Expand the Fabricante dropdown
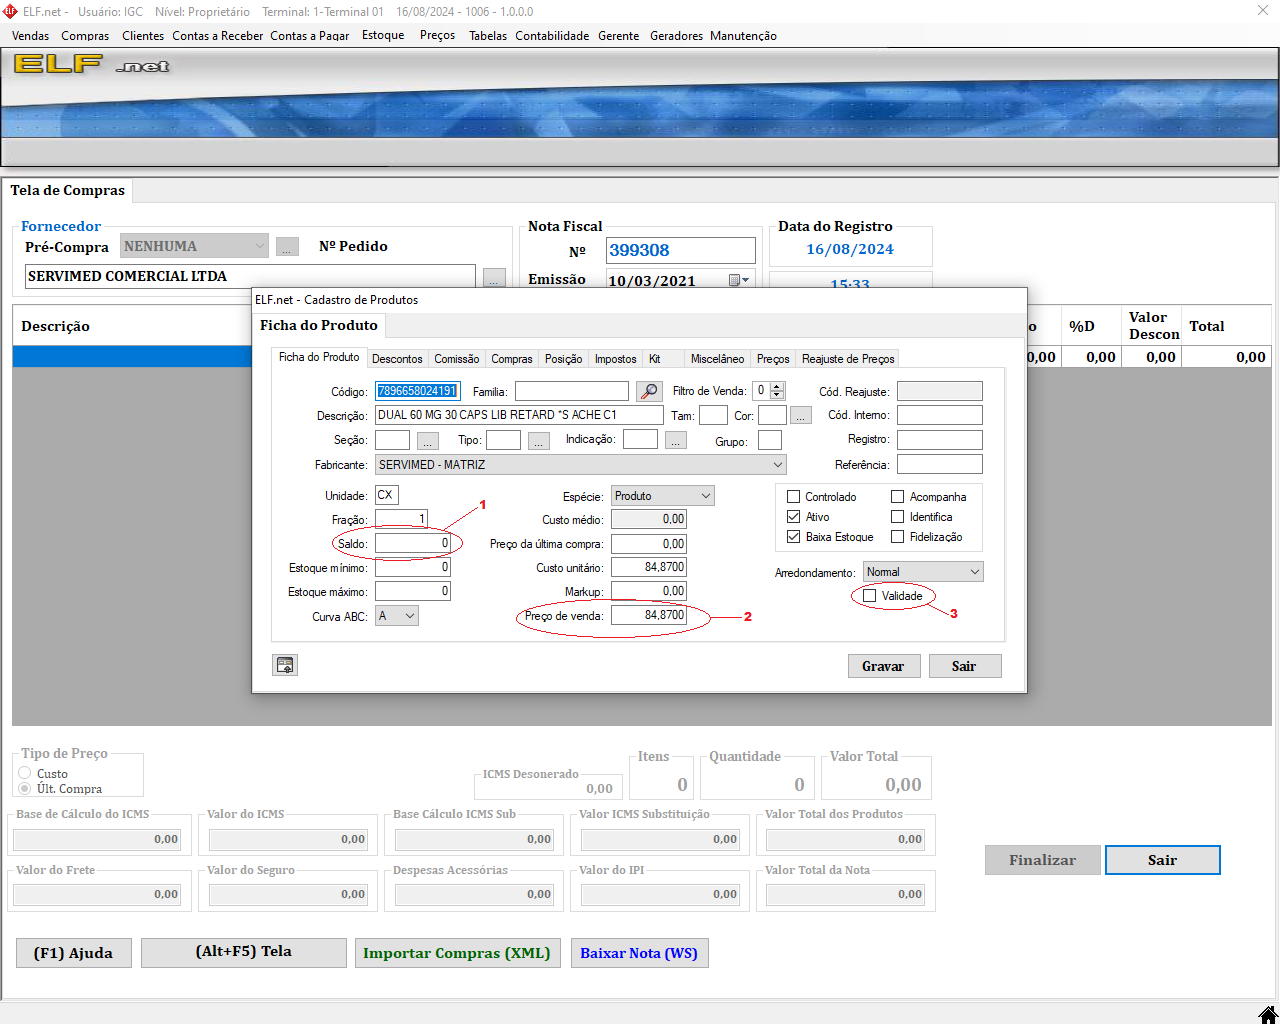Viewport: 1280px width, 1024px height. point(778,465)
